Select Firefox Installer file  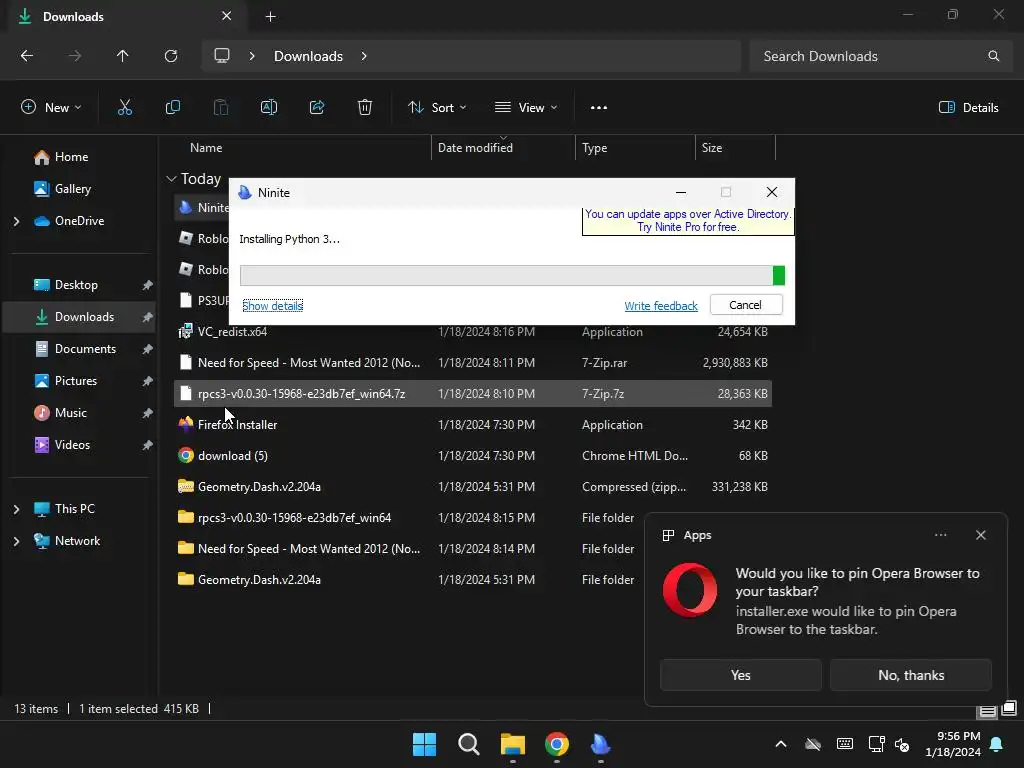click(473, 424)
